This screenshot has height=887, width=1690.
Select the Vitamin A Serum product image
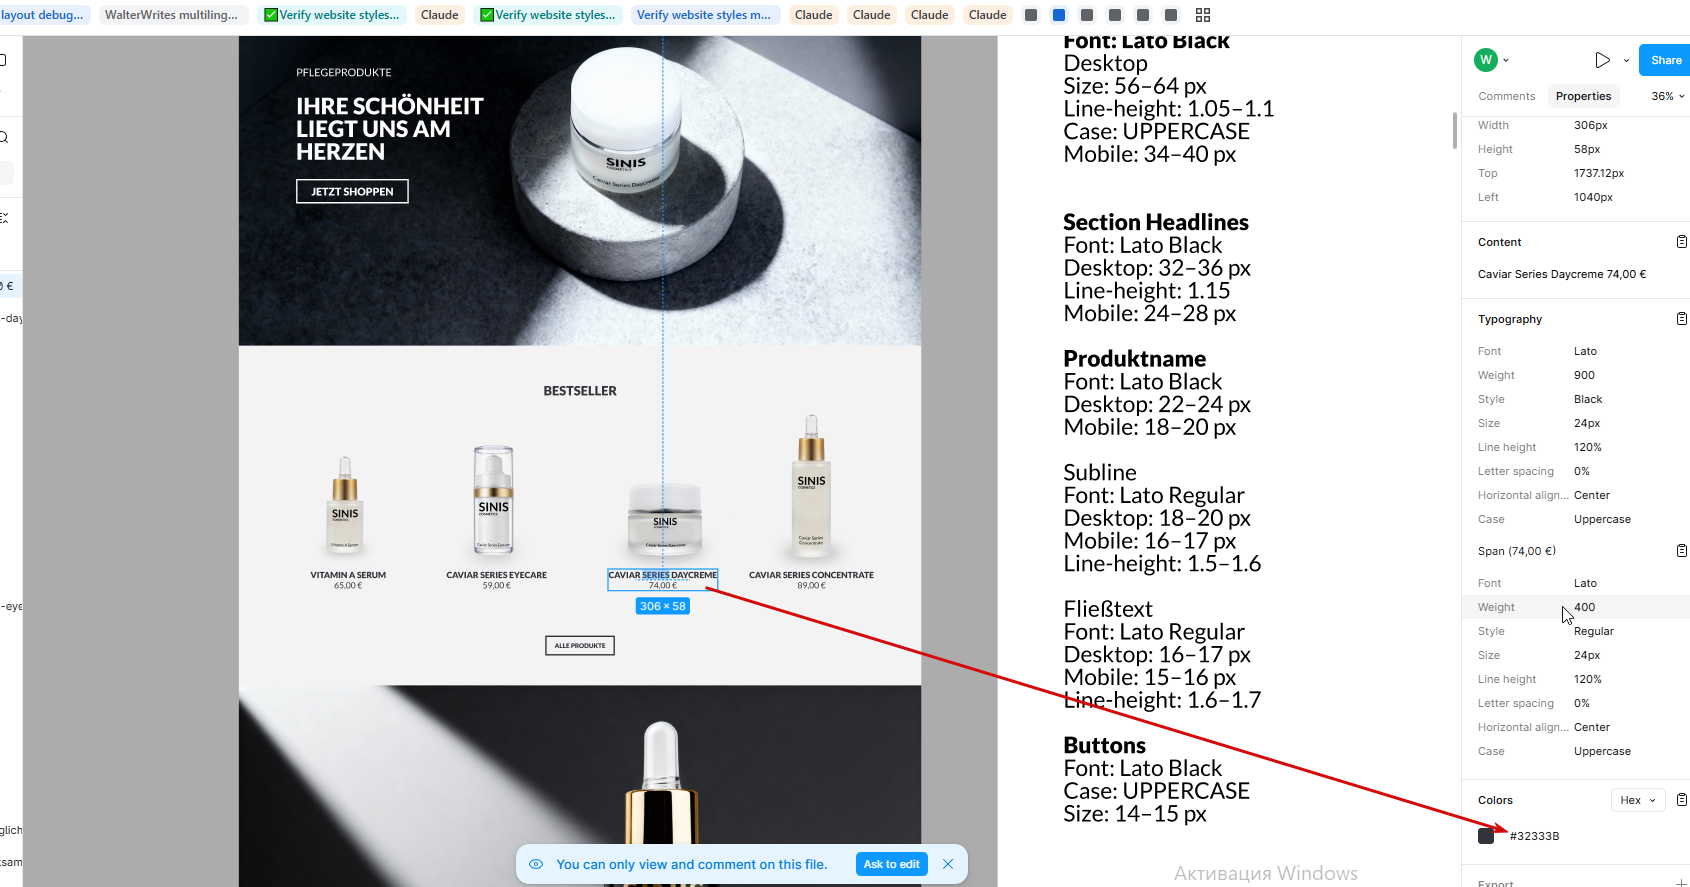tap(345, 505)
